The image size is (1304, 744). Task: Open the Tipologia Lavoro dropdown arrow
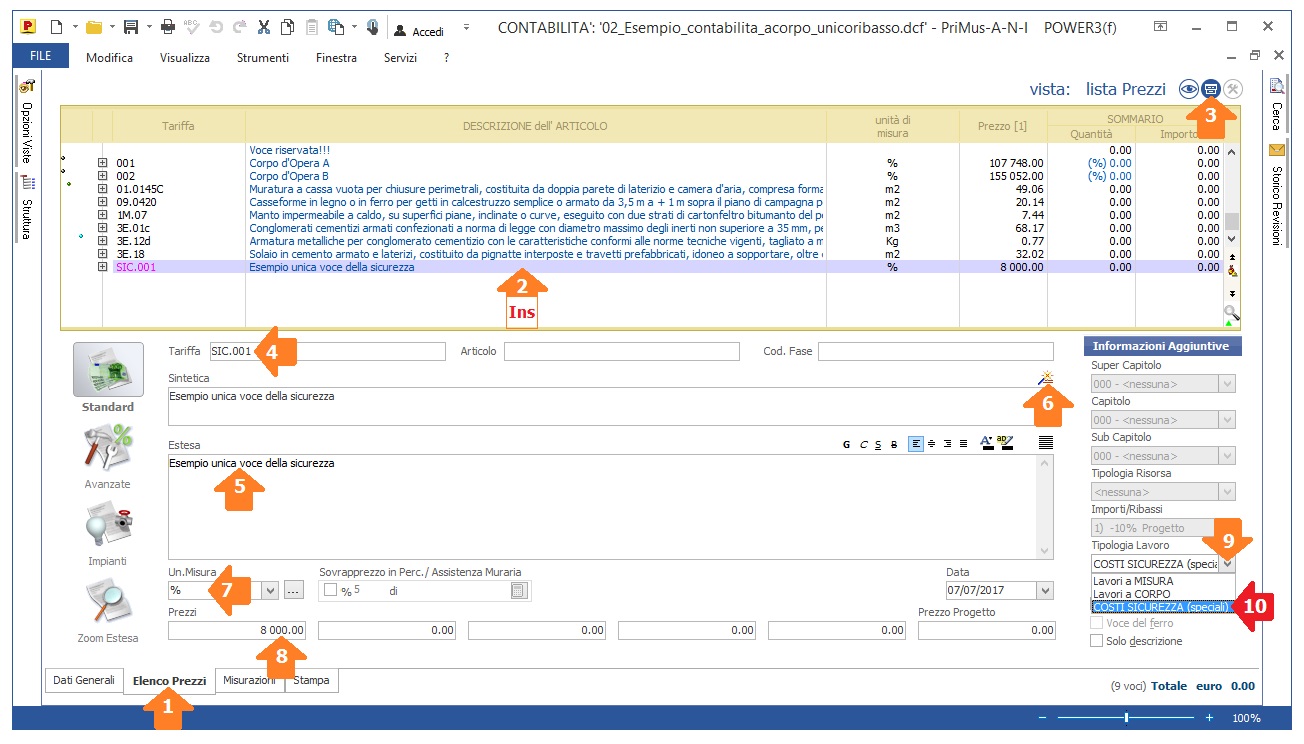point(1228,564)
